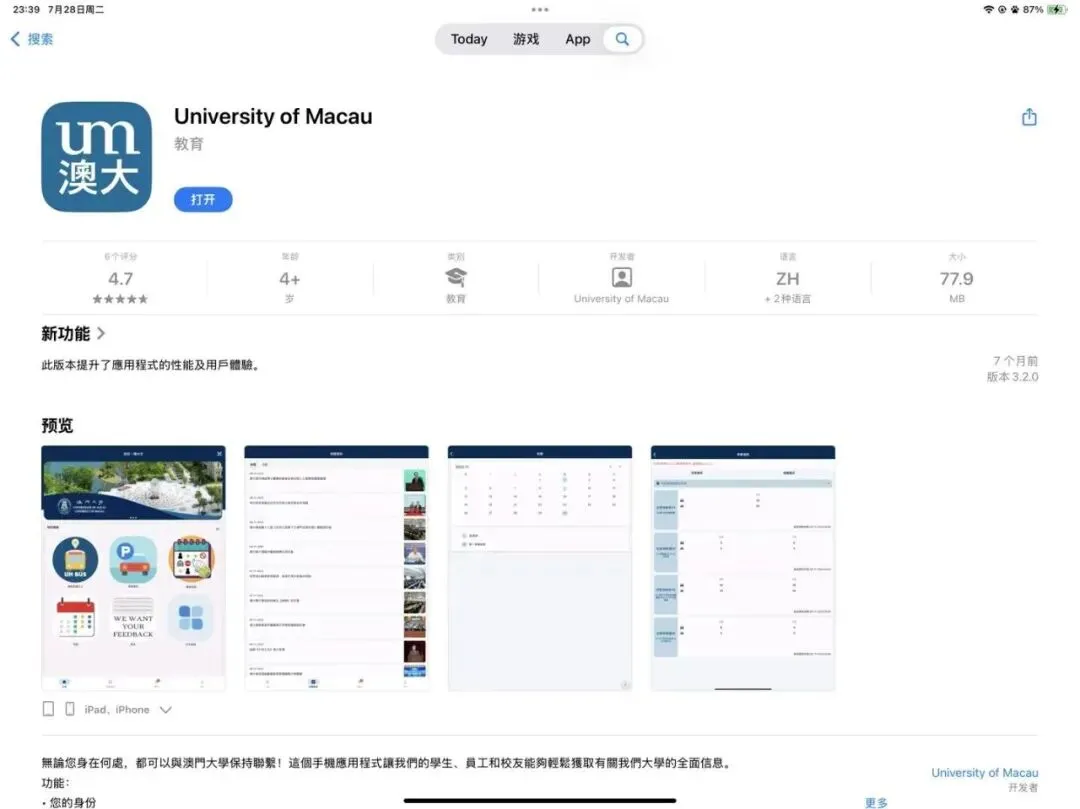
Task: Open fourth preview screenshot with table
Action: point(743,568)
